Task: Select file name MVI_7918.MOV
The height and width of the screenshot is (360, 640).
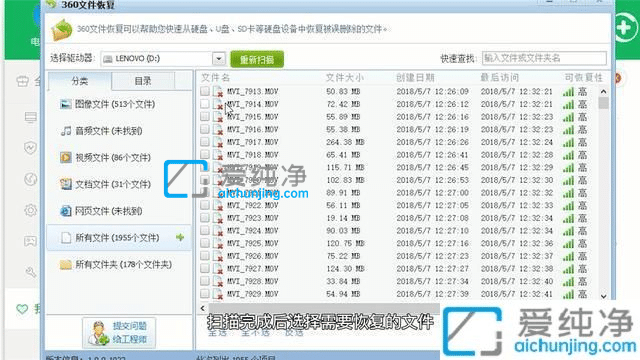Action: coord(253,155)
